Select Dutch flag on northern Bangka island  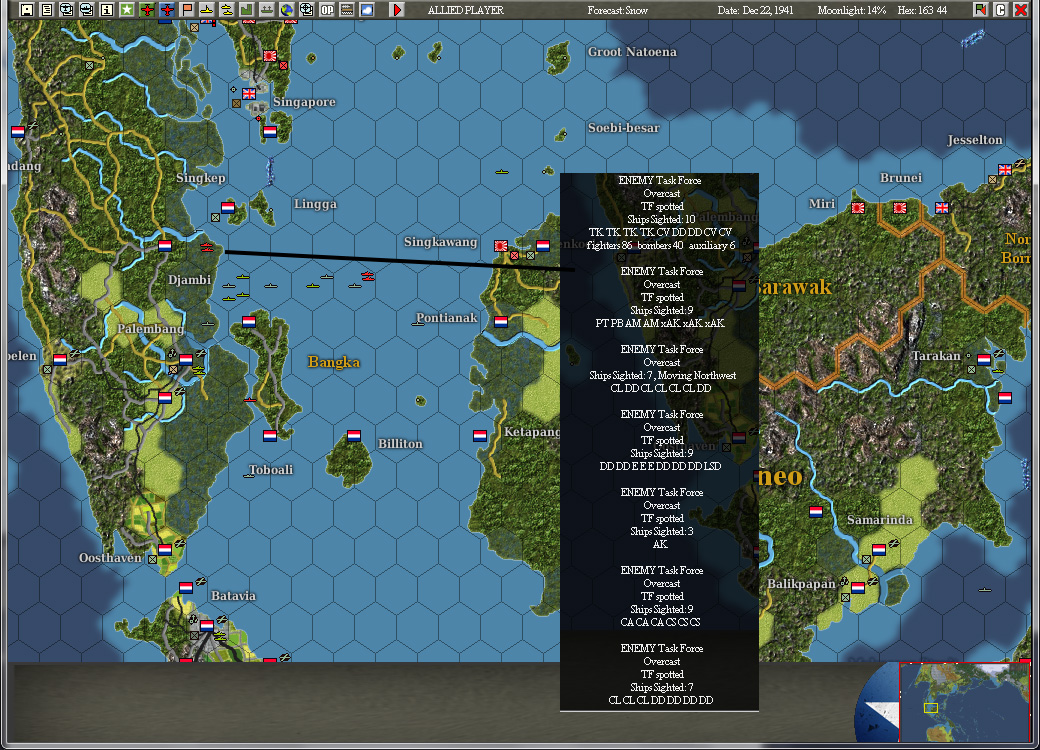249,322
